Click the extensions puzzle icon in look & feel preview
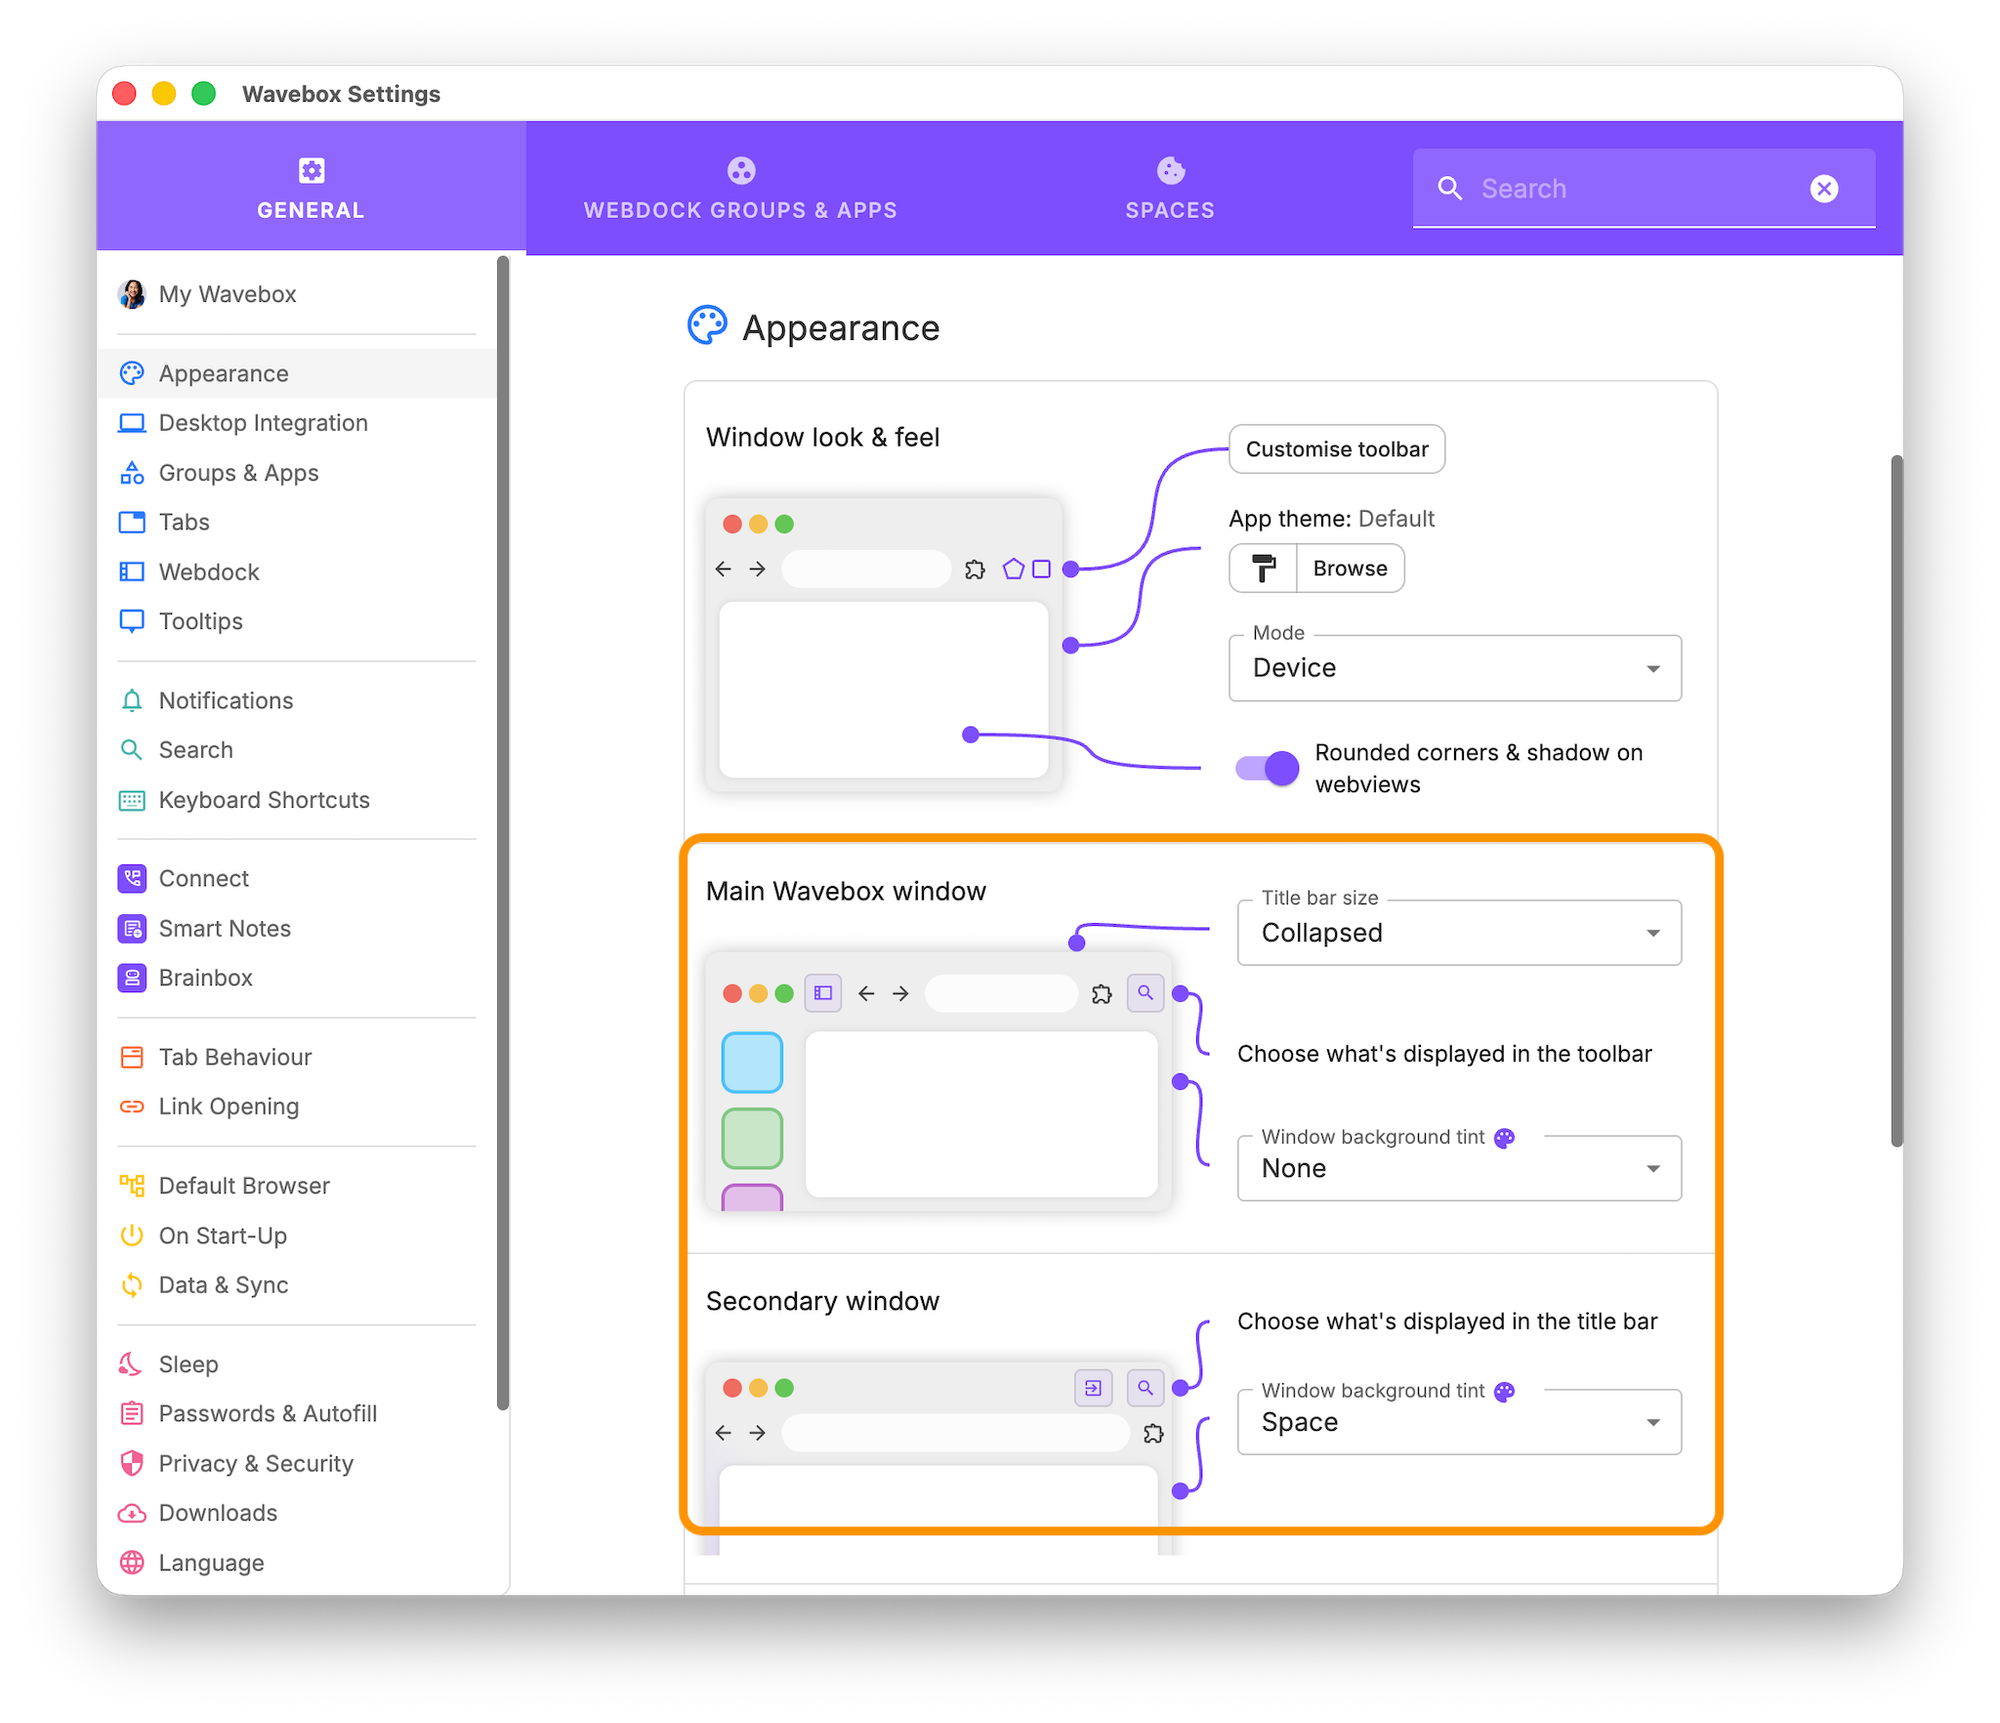Screen dimensions: 2000x1723 975,569
